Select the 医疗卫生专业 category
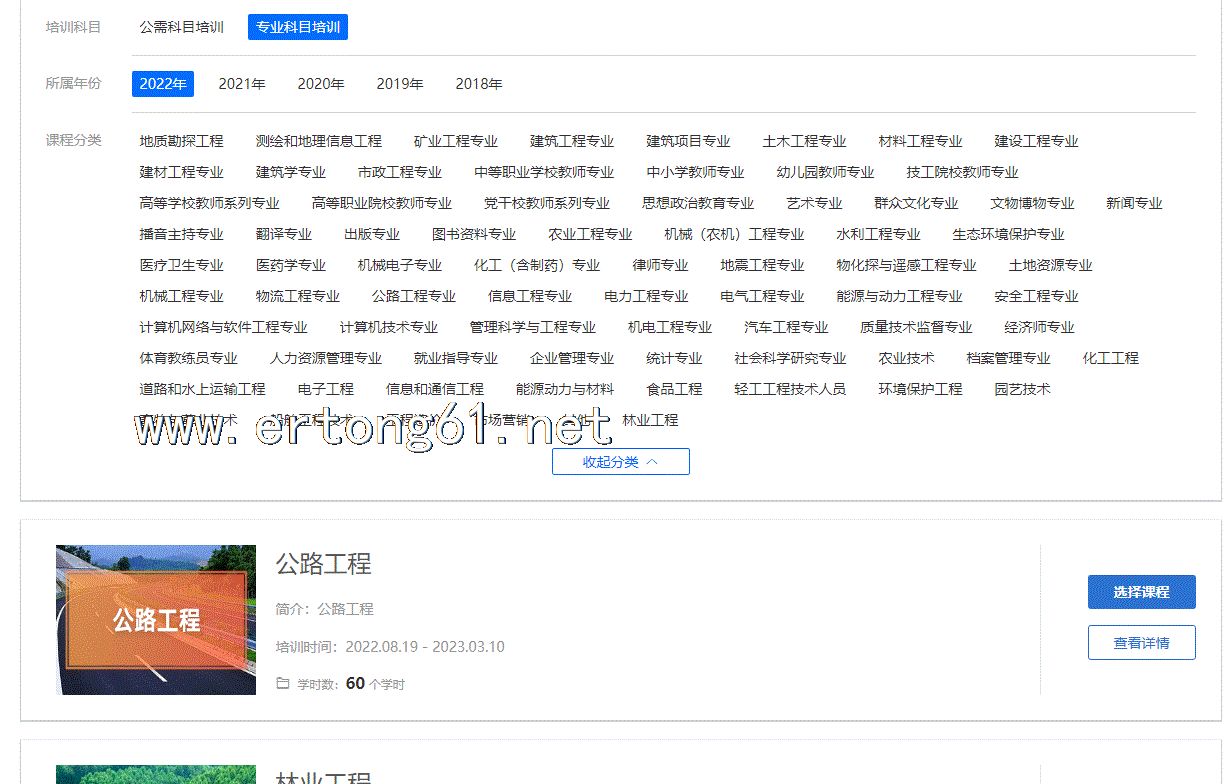 tap(181, 265)
